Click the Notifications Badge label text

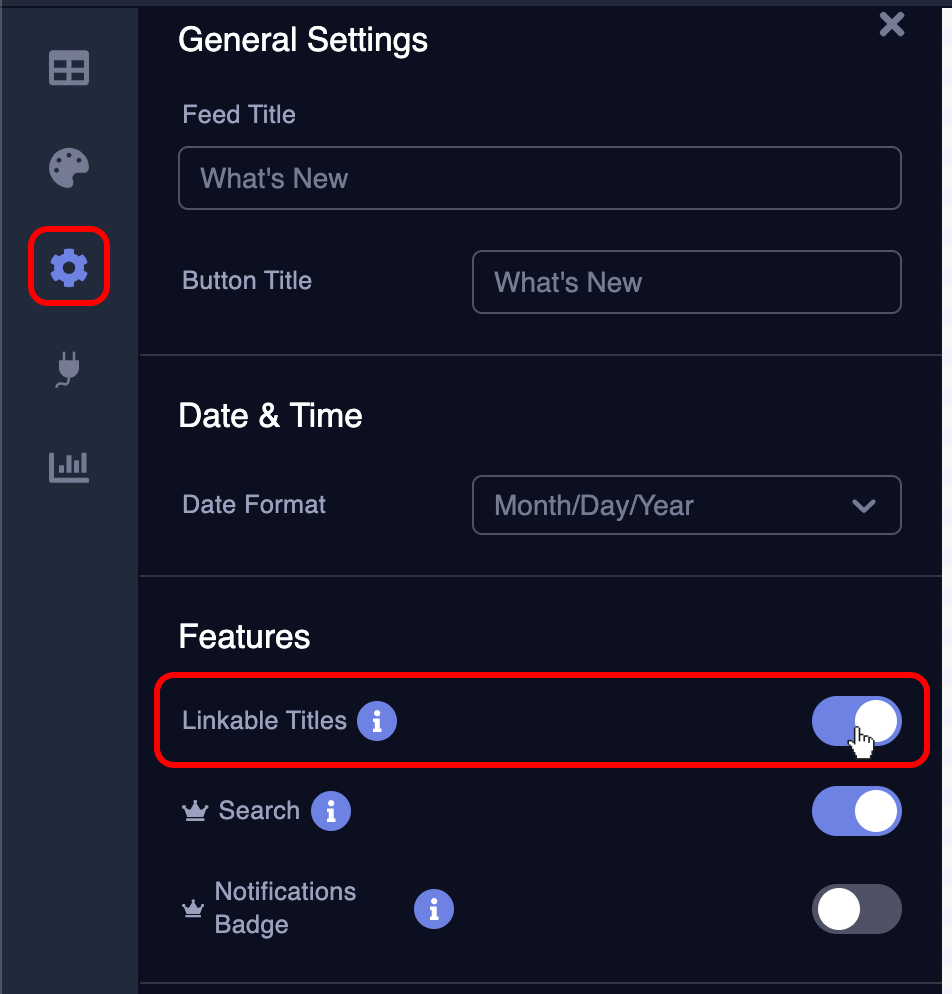[x=285, y=908]
